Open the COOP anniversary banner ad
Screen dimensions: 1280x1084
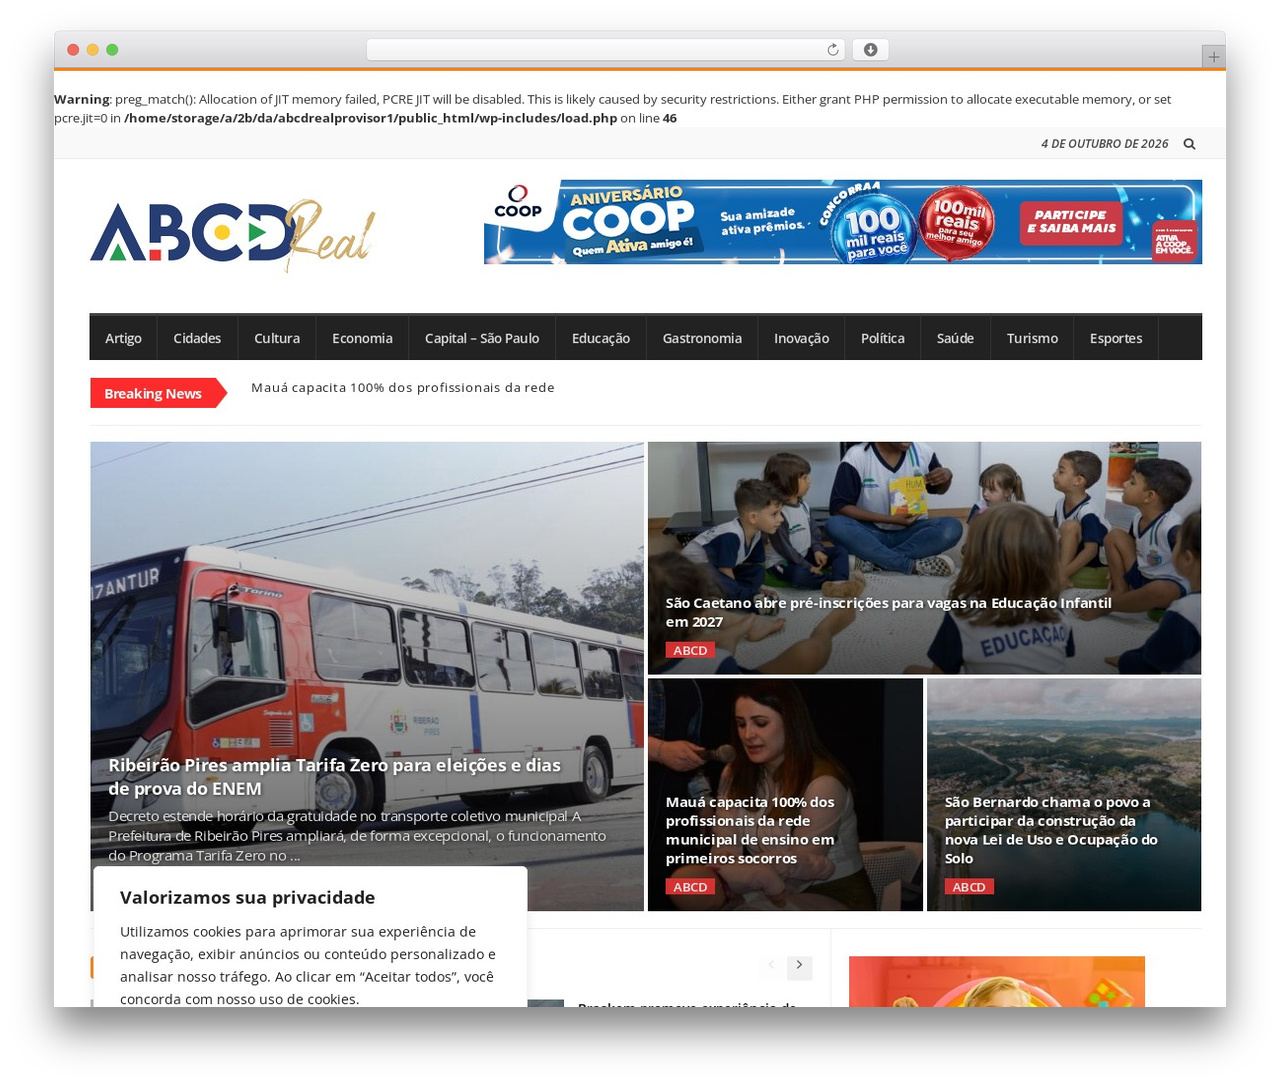[x=843, y=222]
